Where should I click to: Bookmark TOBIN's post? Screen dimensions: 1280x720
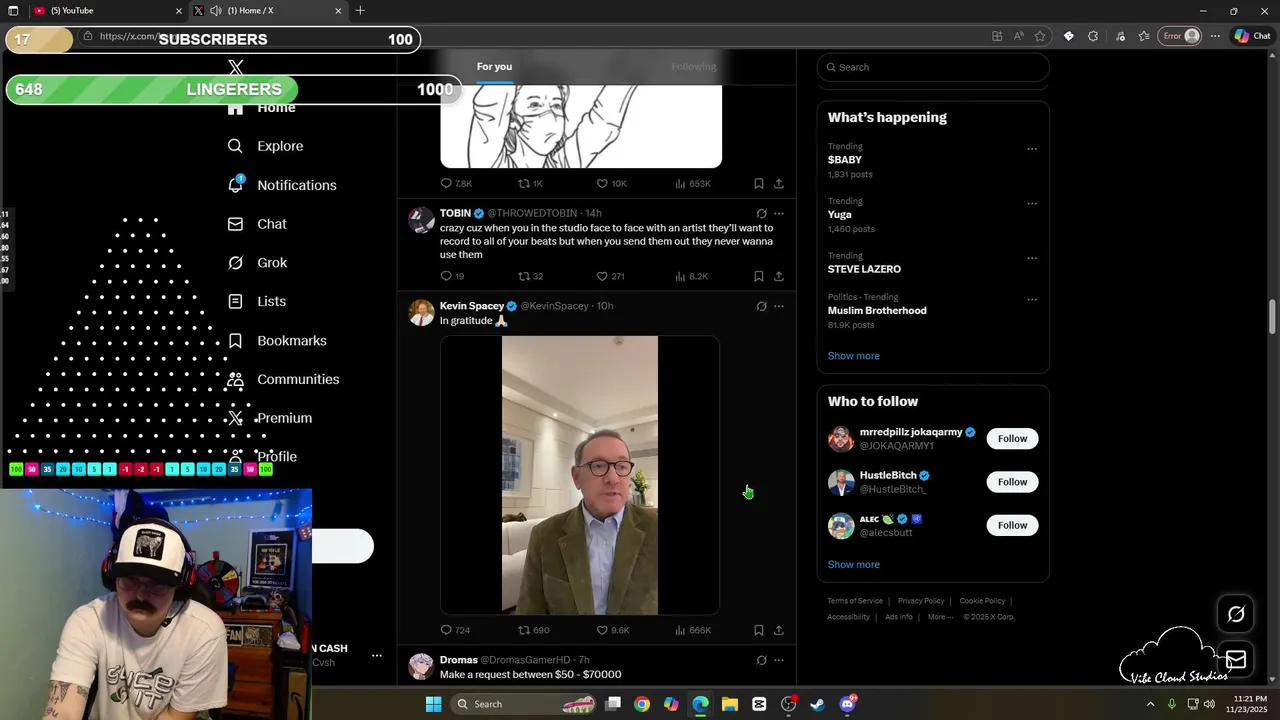[759, 276]
